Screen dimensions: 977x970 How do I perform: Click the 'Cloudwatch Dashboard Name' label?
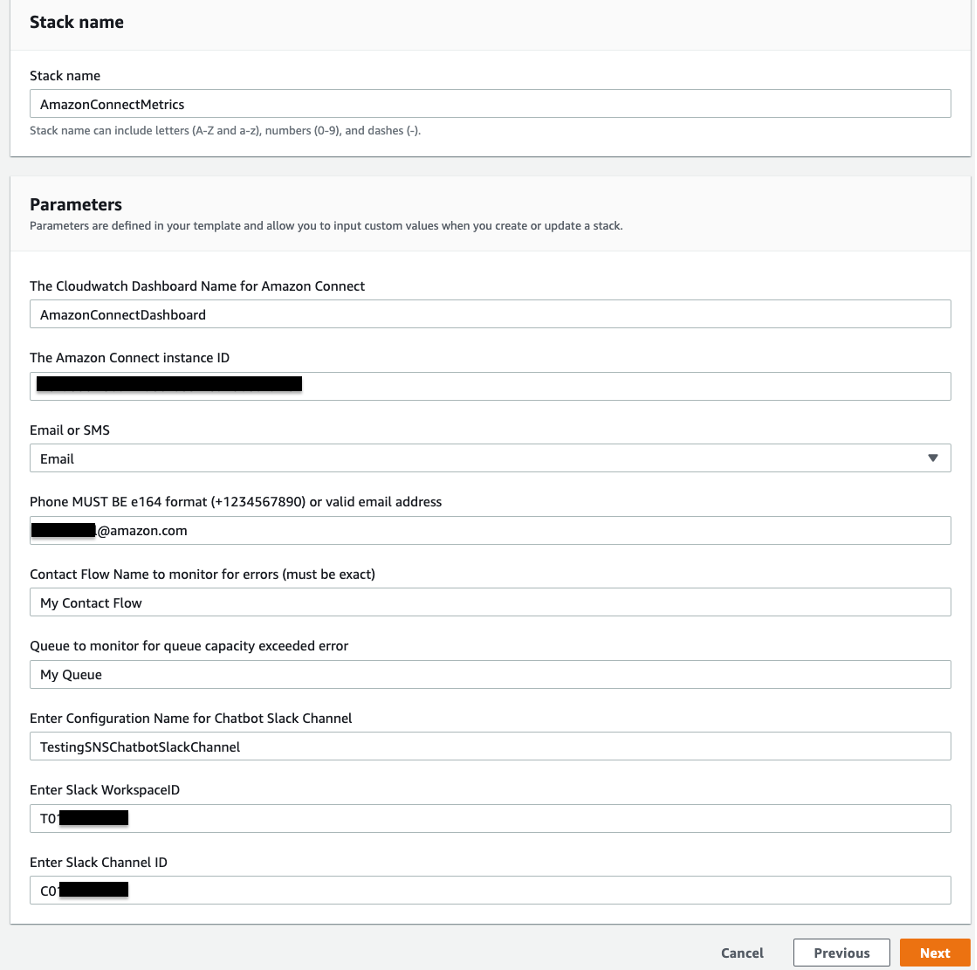197,286
